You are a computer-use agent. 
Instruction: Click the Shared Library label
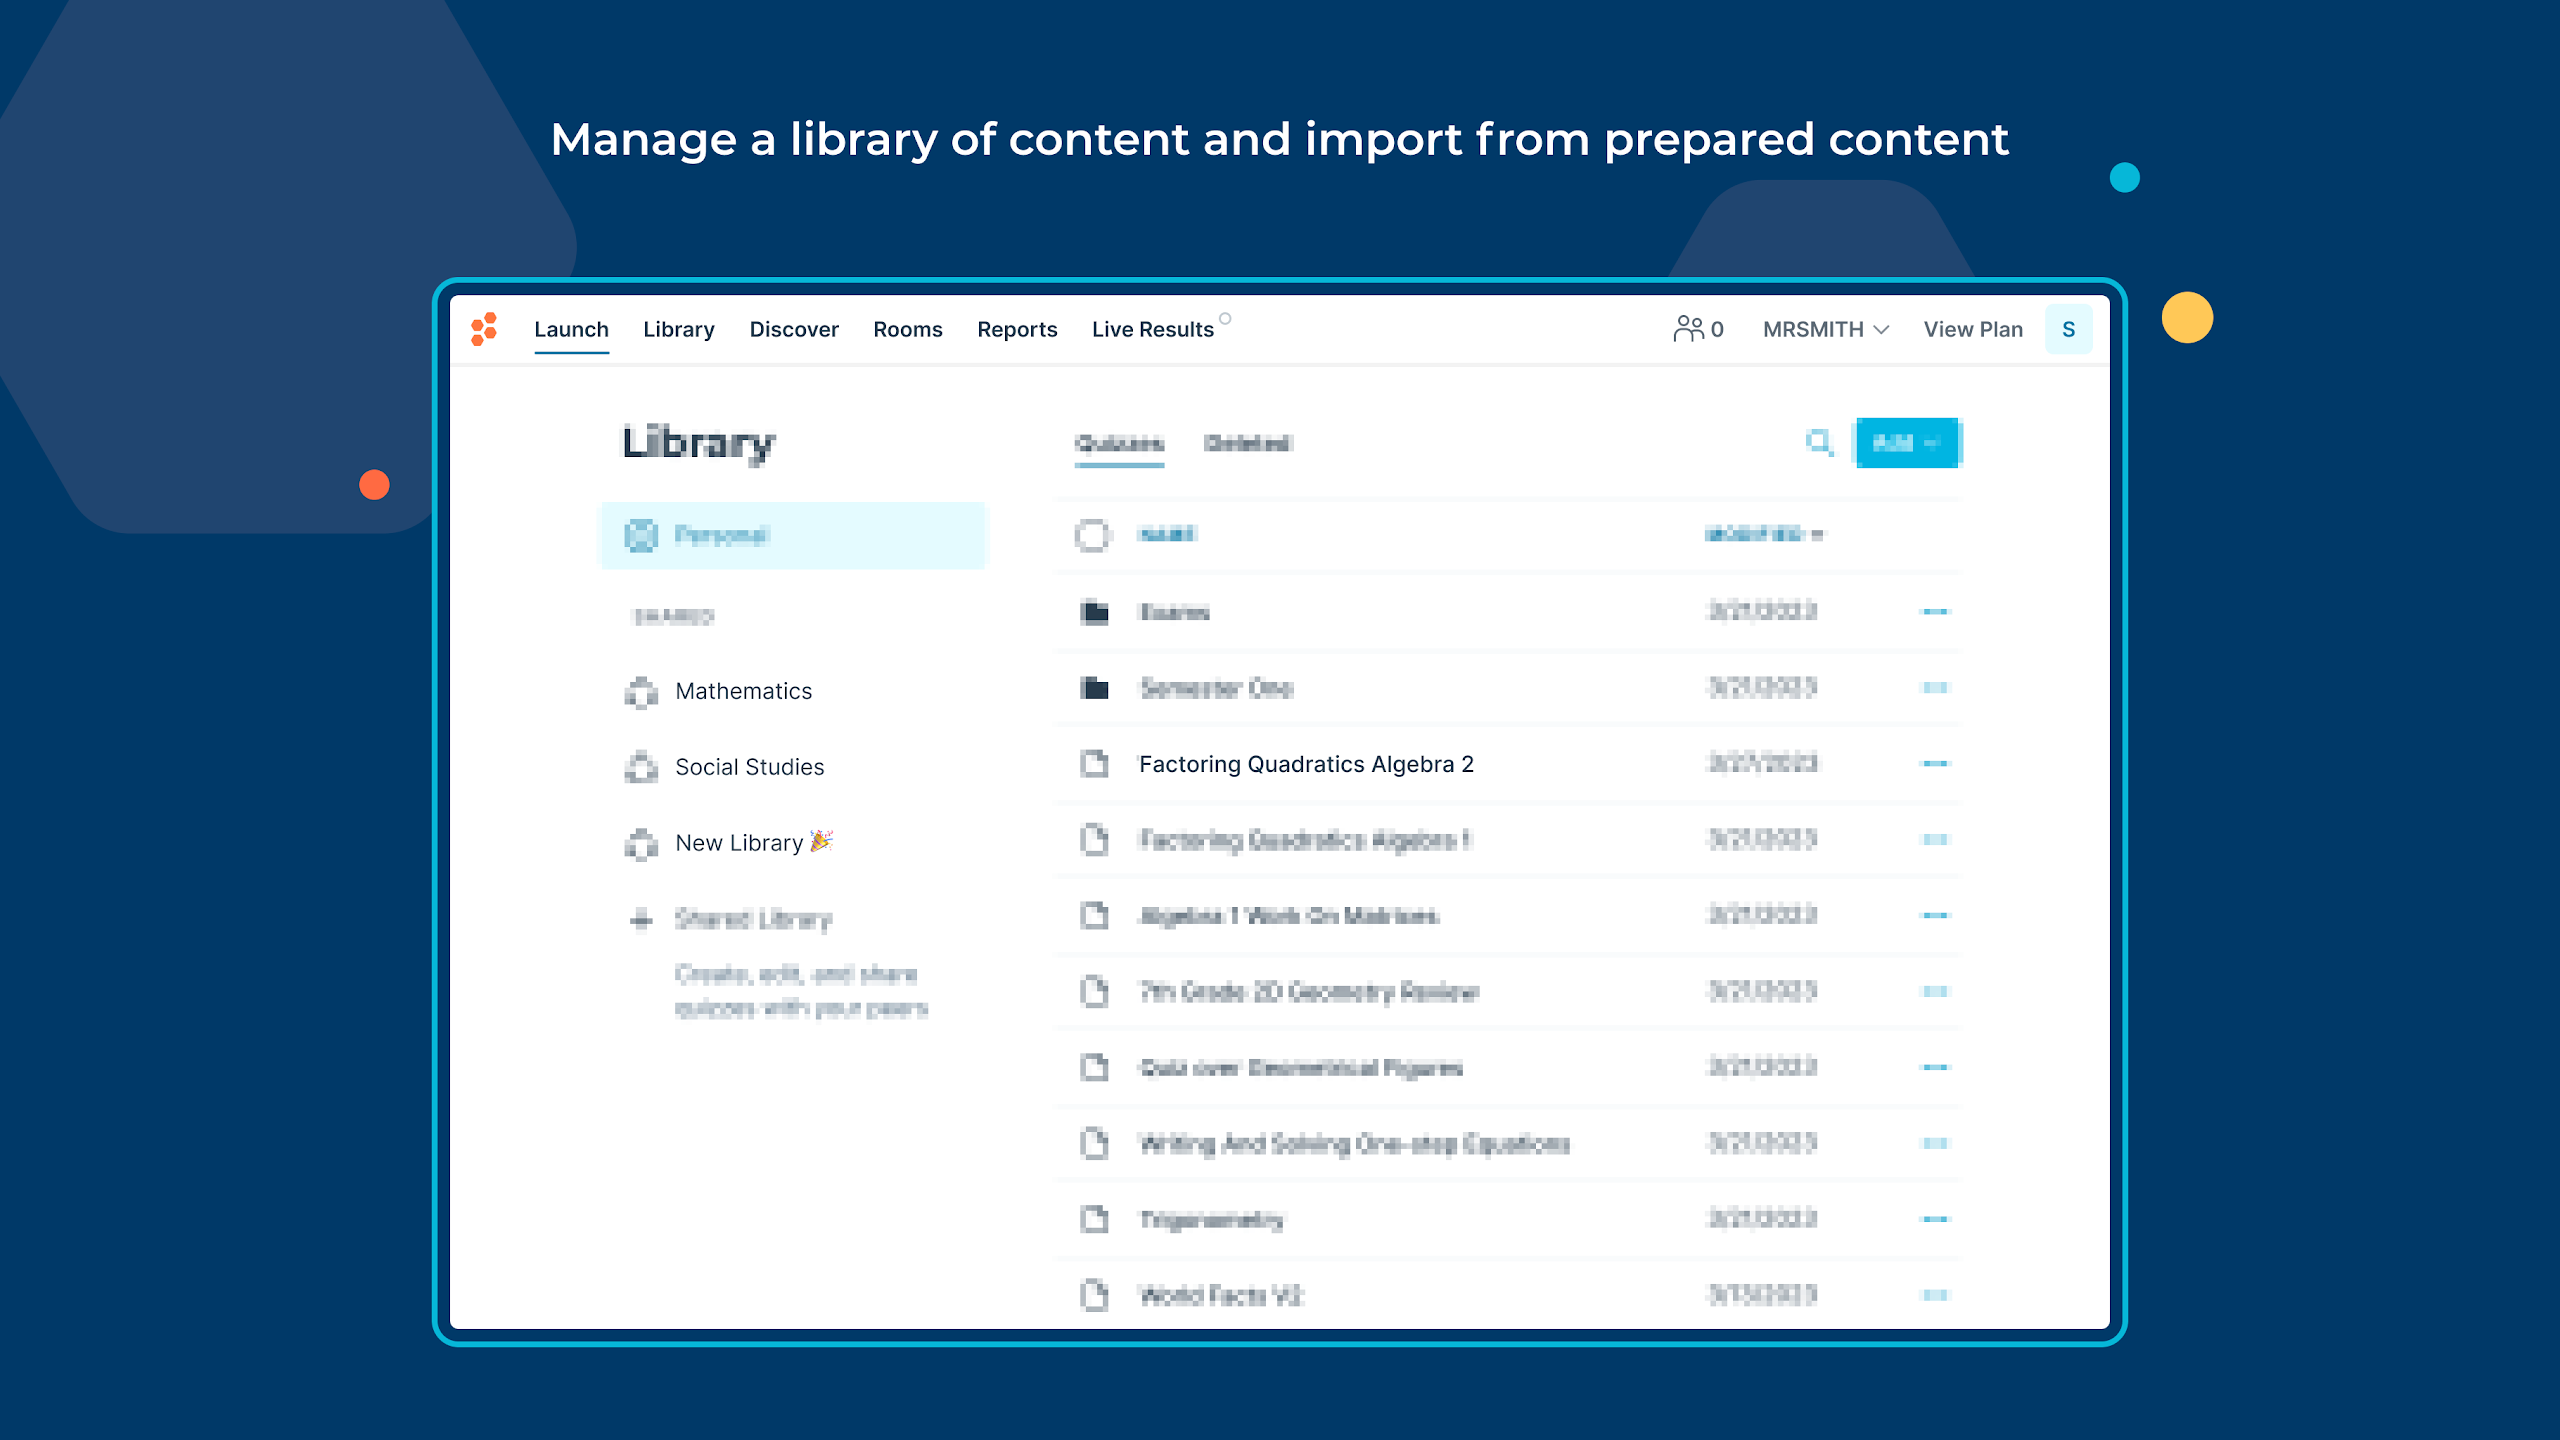pos(753,919)
